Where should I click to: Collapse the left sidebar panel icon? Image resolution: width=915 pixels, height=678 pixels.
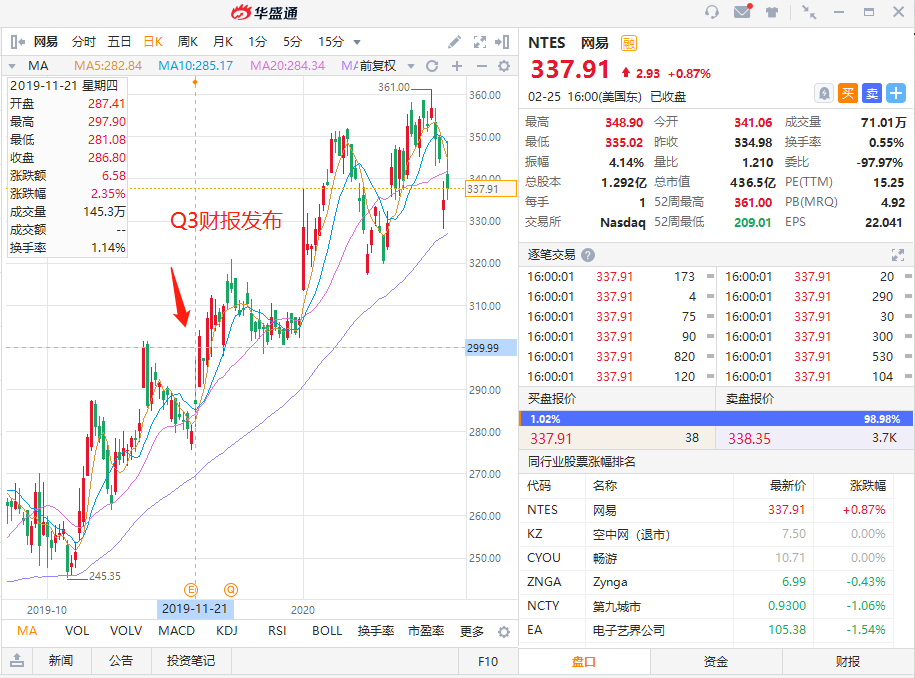click(18, 42)
